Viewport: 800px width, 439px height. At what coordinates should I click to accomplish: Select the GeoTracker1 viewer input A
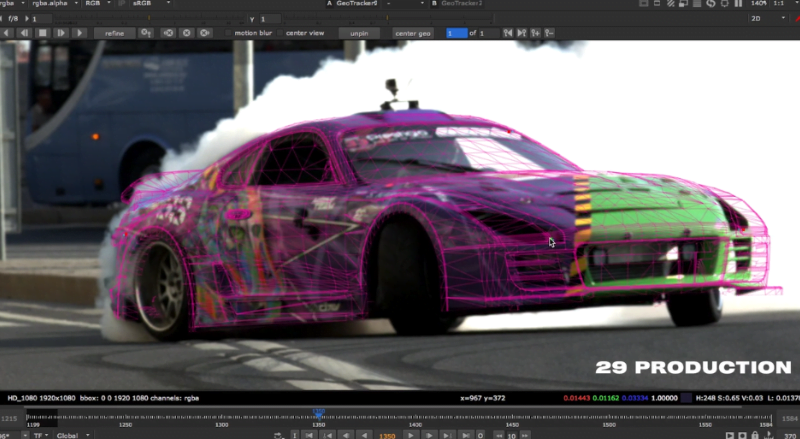pyautogui.click(x=359, y=4)
